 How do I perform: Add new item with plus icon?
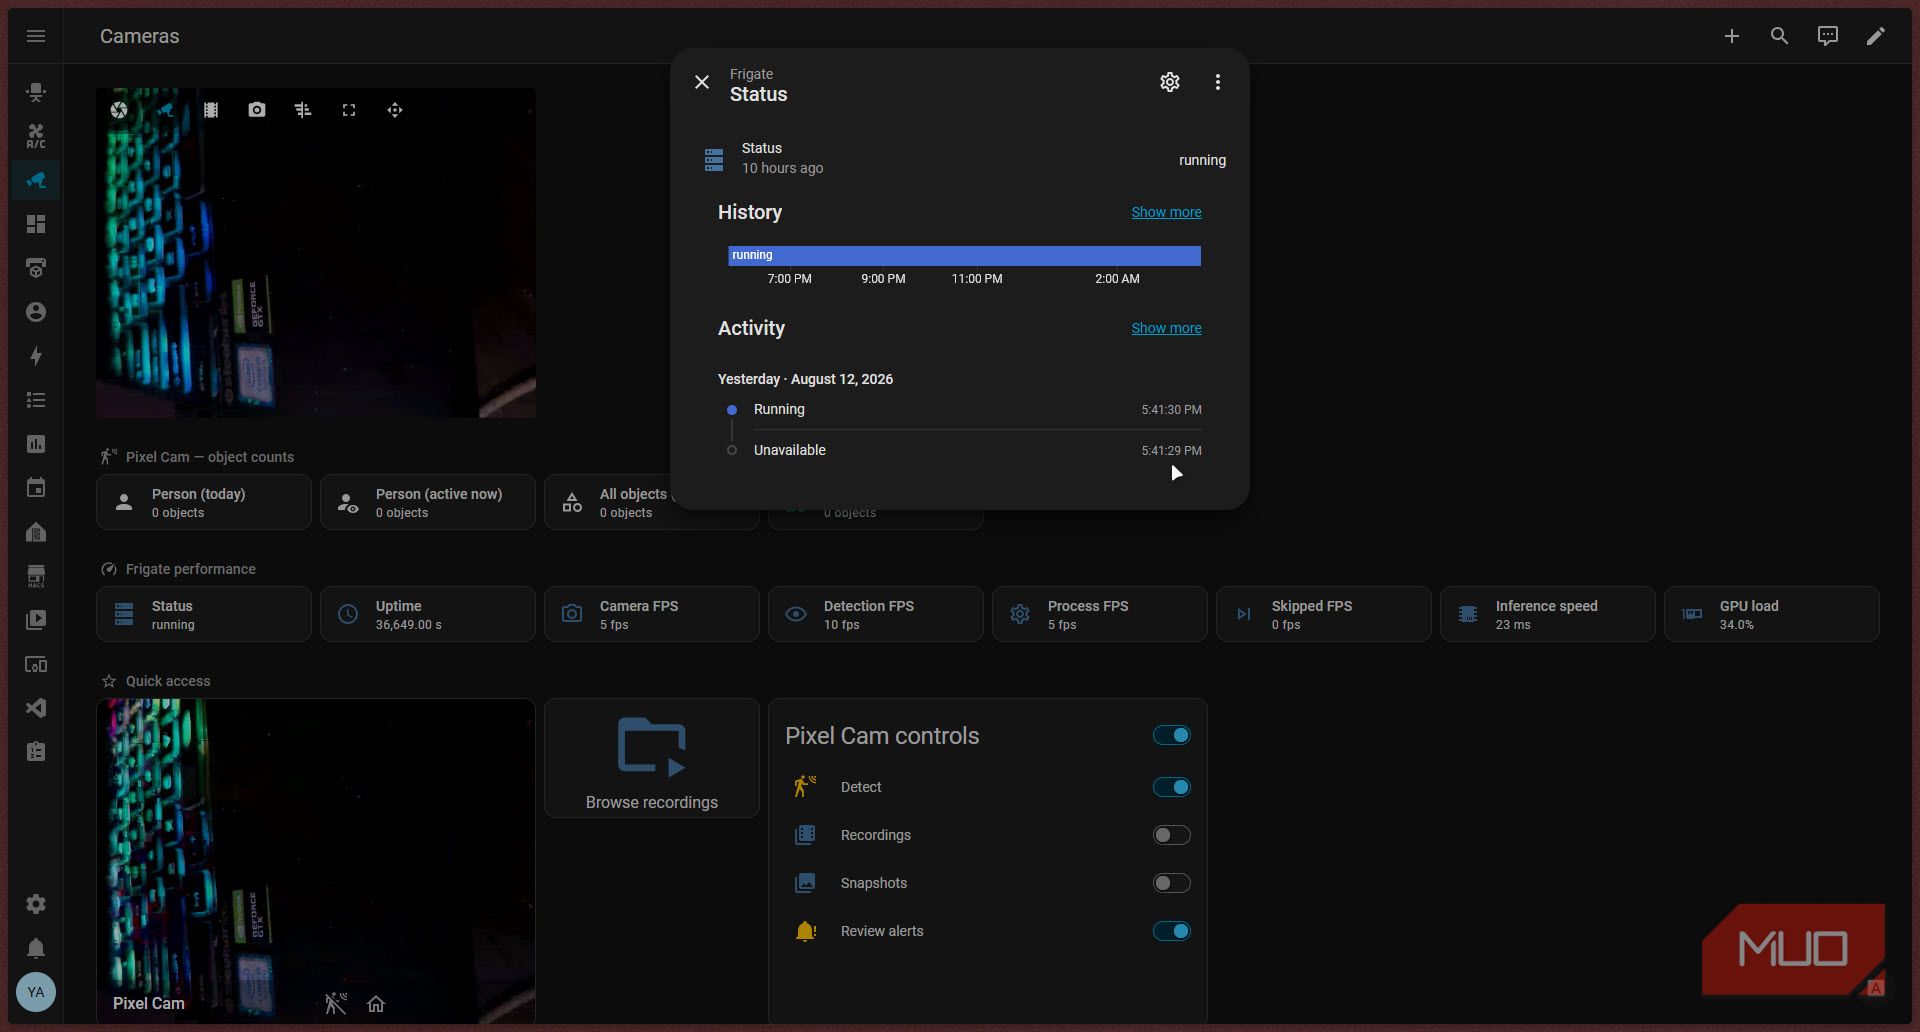coord(1731,36)
